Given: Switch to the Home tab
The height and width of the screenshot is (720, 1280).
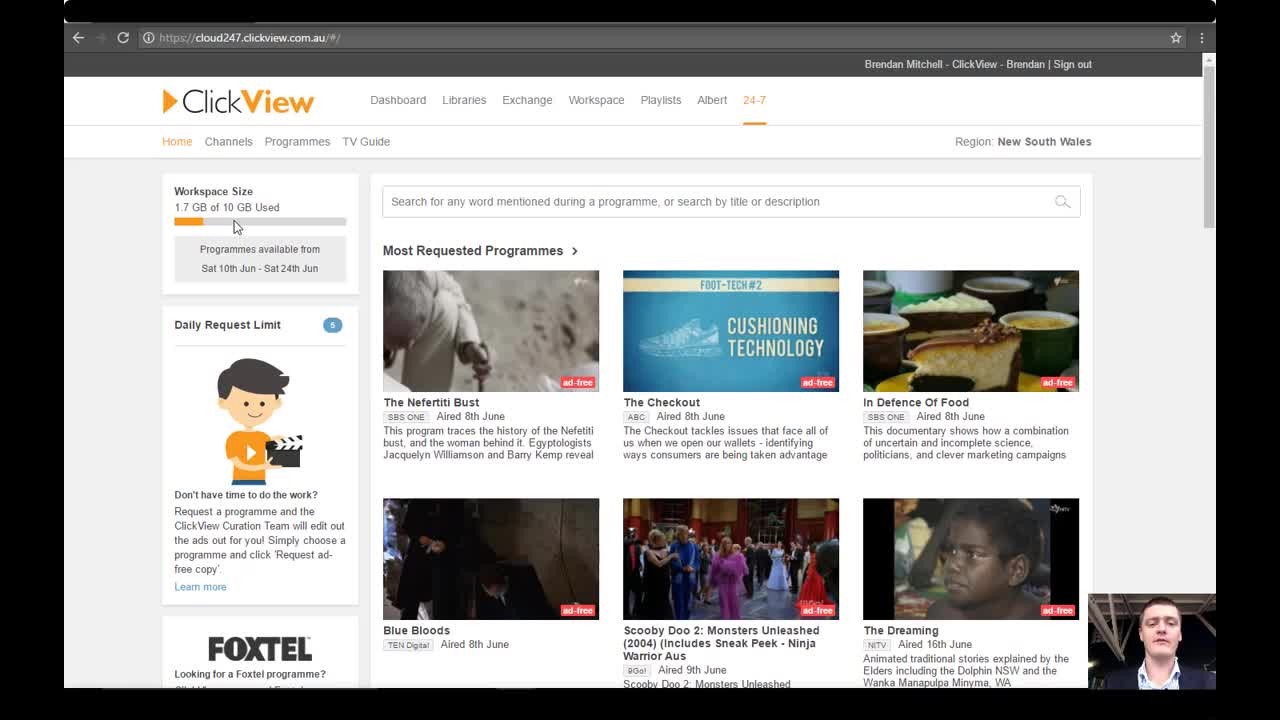Looking at the screenshot, I should coord(177,141).
